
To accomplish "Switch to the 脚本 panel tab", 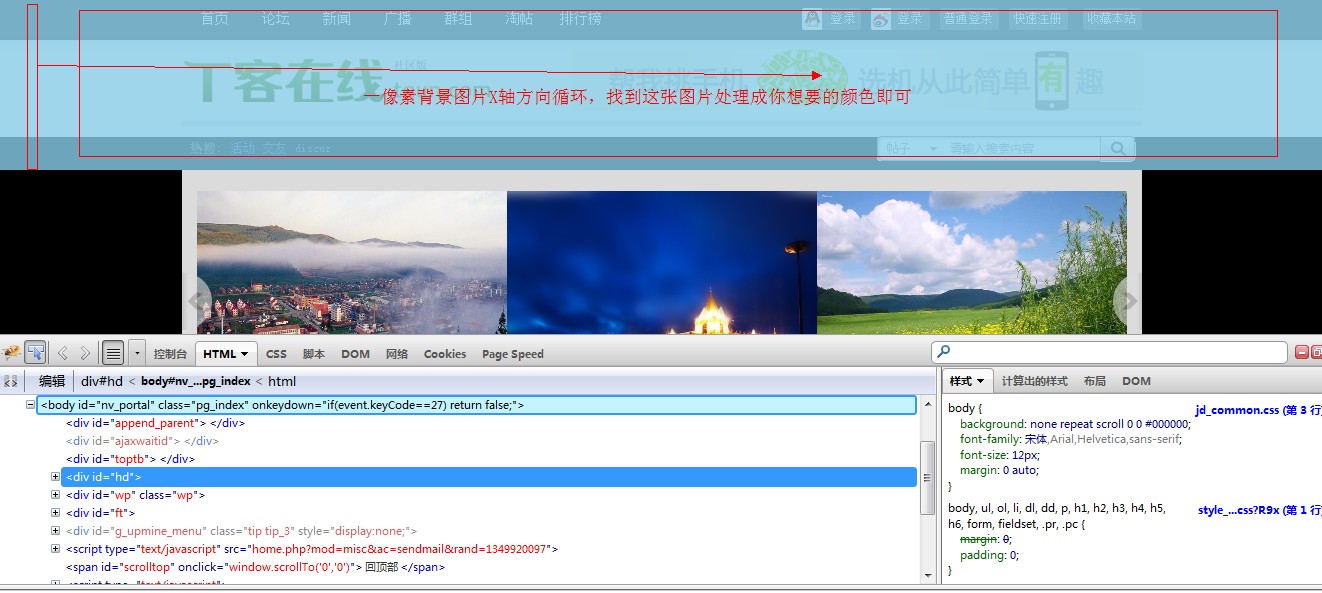I will click(314, 354).
